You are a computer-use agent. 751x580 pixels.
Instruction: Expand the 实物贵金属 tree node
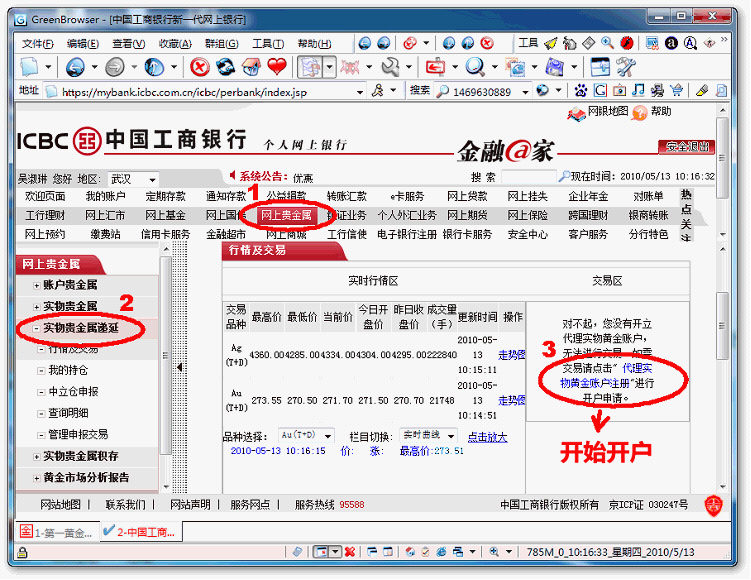coord(36,307)
